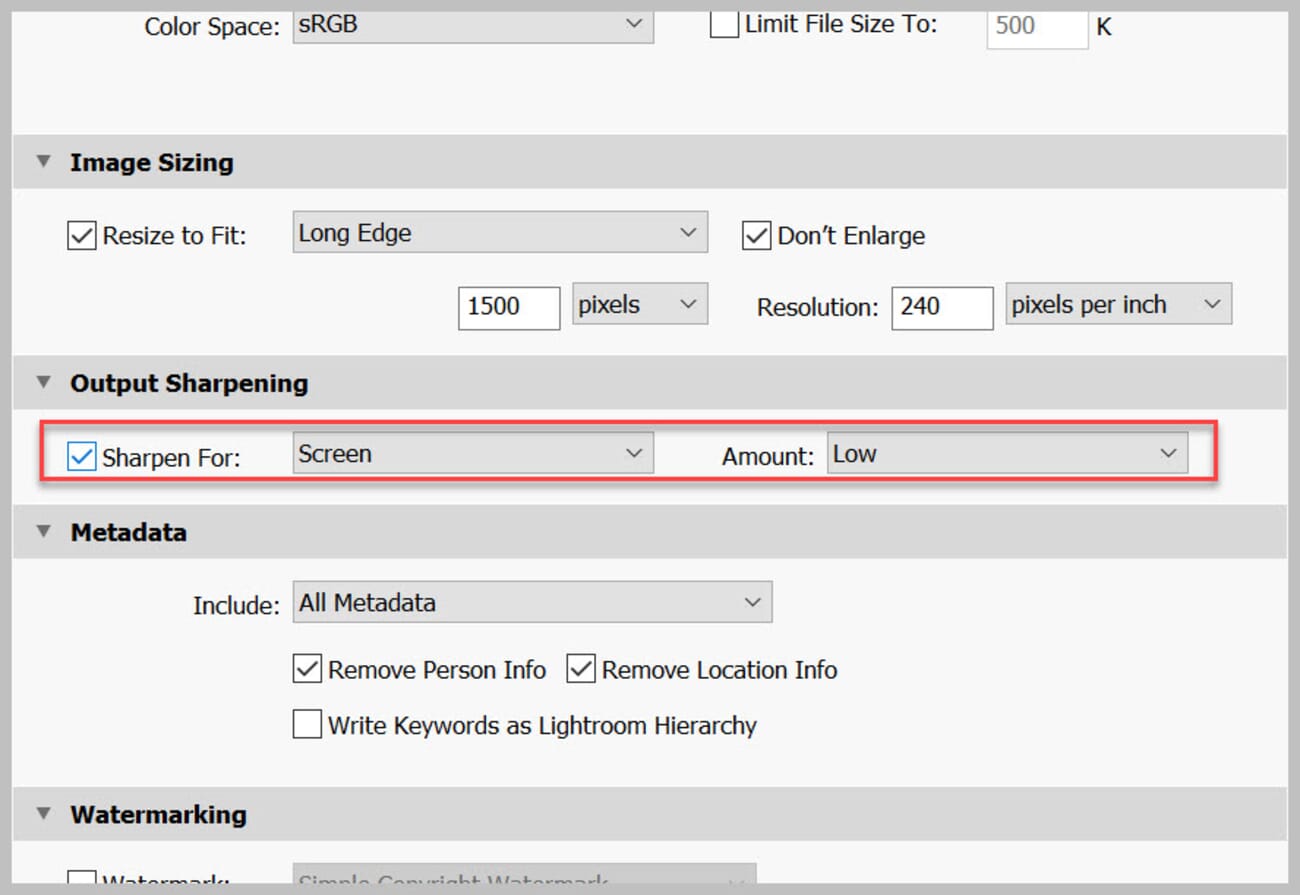This screenshot has width=1300, height=895.
Task: Collapse the Watermarking section
Action: click(42, 814)
